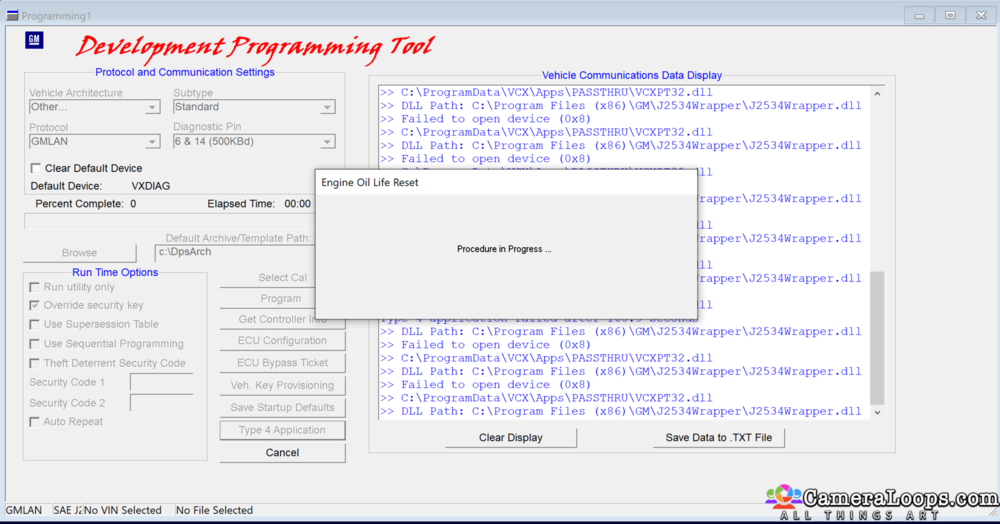Maximize the Programming1 window
The height and width of the screenshot is (524, 1000).
click(x=950, y=15)
